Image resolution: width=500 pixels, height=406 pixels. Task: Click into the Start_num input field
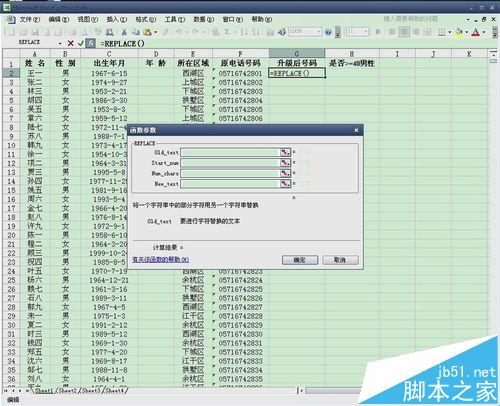pos(230,163)
